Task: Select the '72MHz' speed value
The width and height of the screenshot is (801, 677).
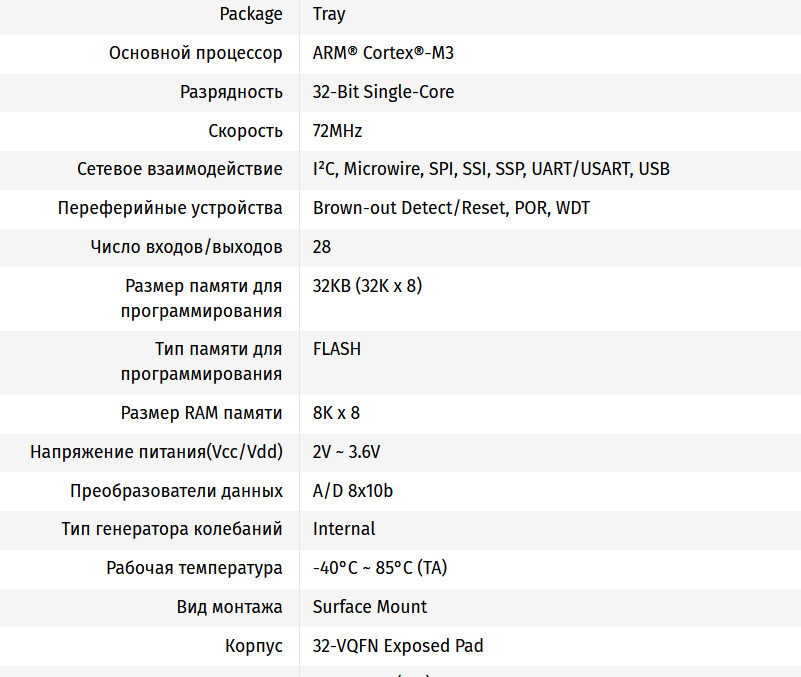Action: coord(337,131)
